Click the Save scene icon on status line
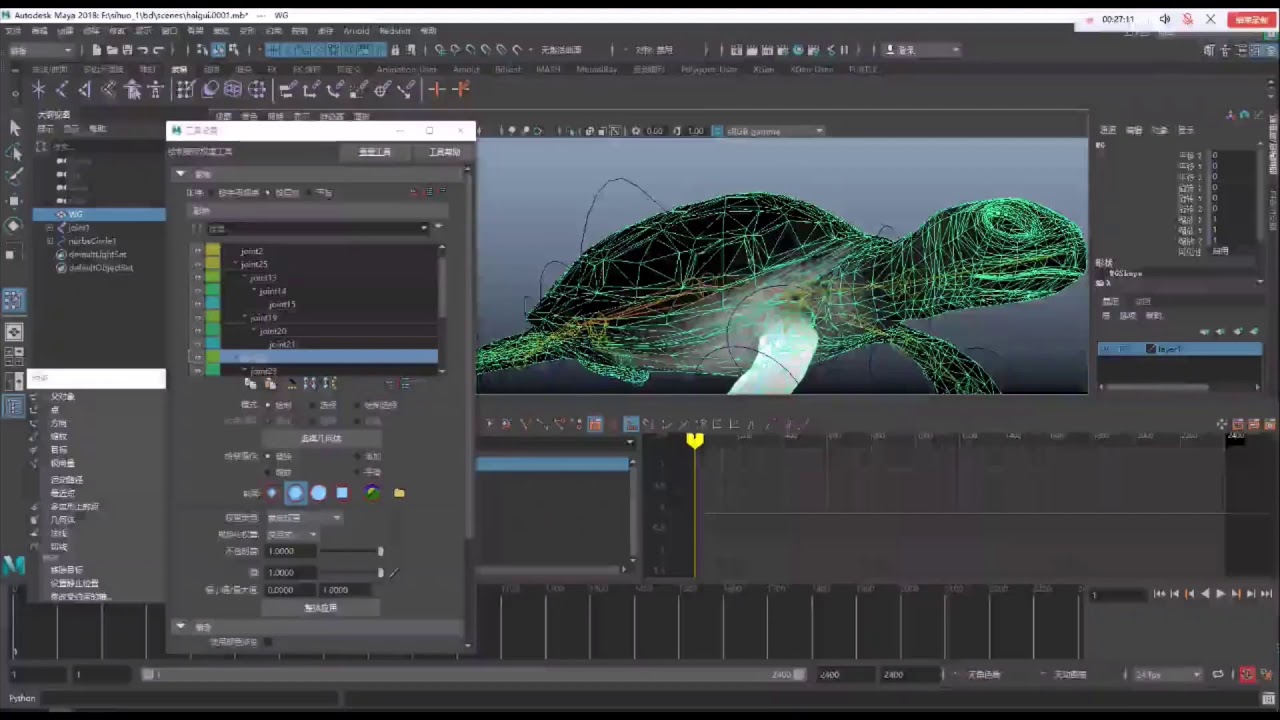Image resolution: width=1280 pixels, height=720 pixels. point(127,50)
